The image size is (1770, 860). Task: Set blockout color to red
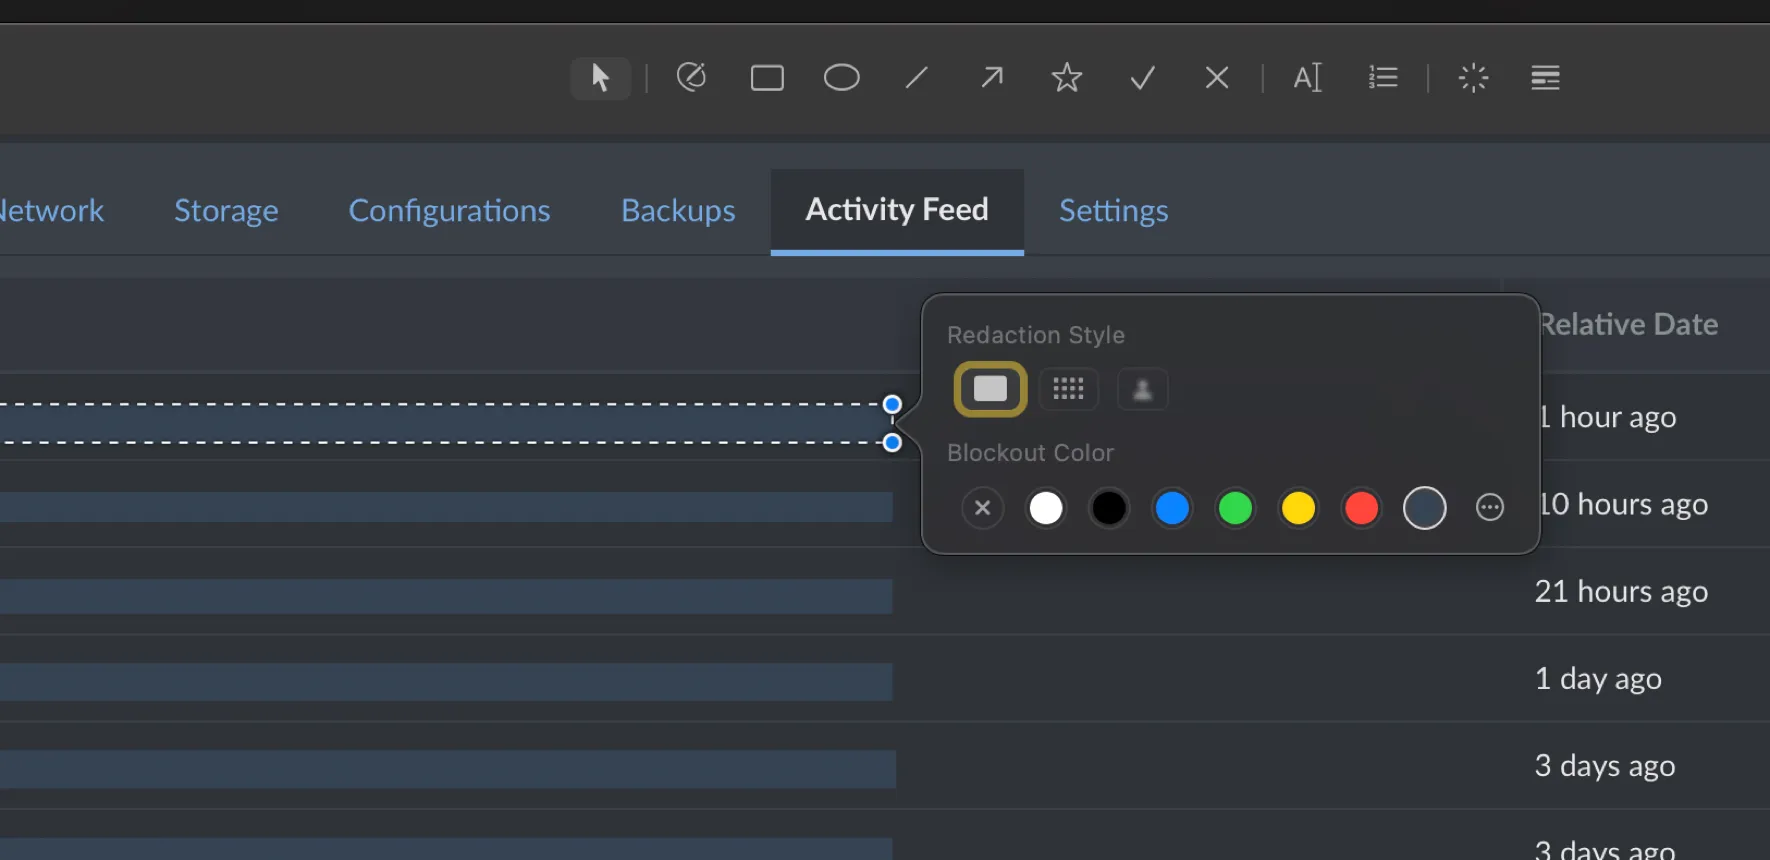point(1361,508)
